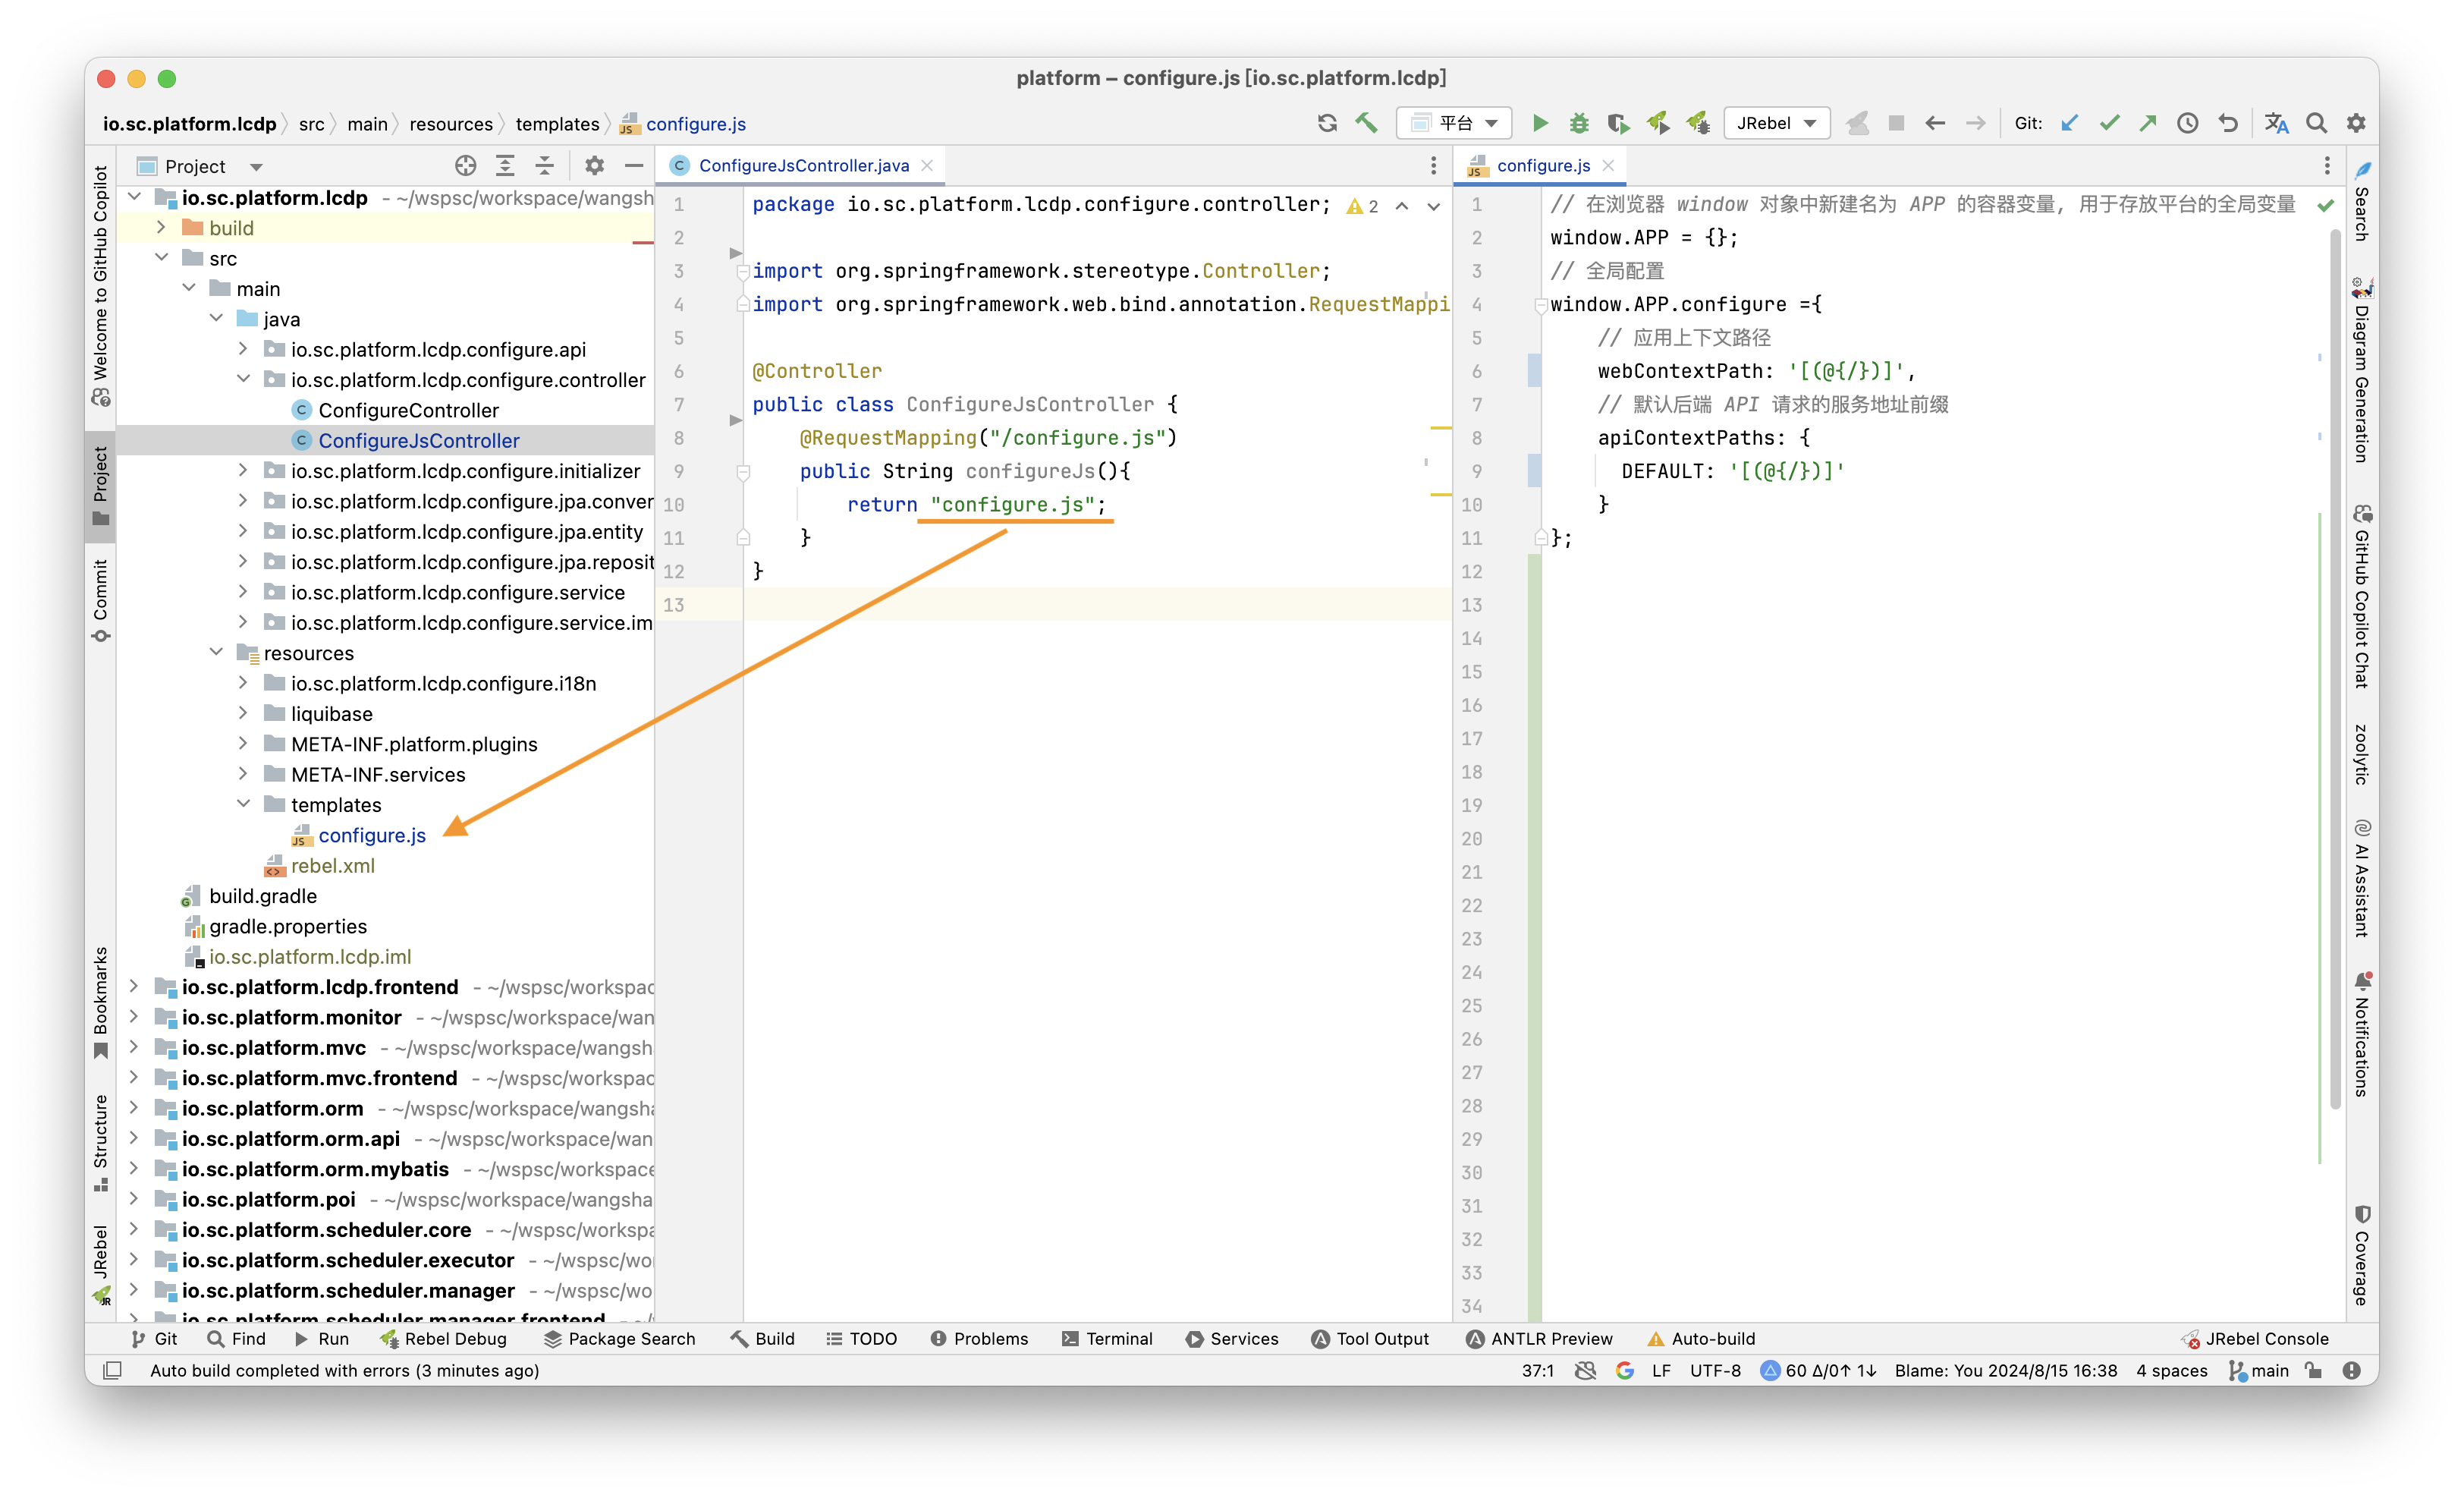Viewport: 2464px width, 1498px height.
Task: Open the Terminal tool window tab
Action: click(x=1107, y=1338)
